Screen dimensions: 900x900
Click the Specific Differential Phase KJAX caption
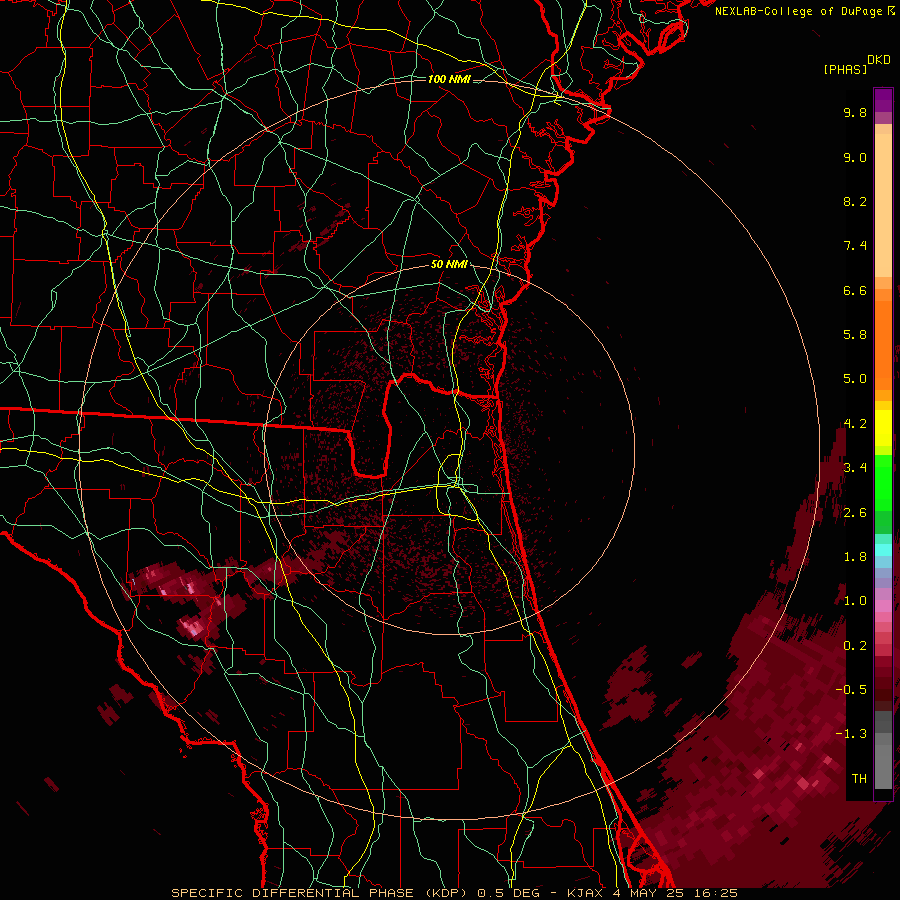click(455, 893)
